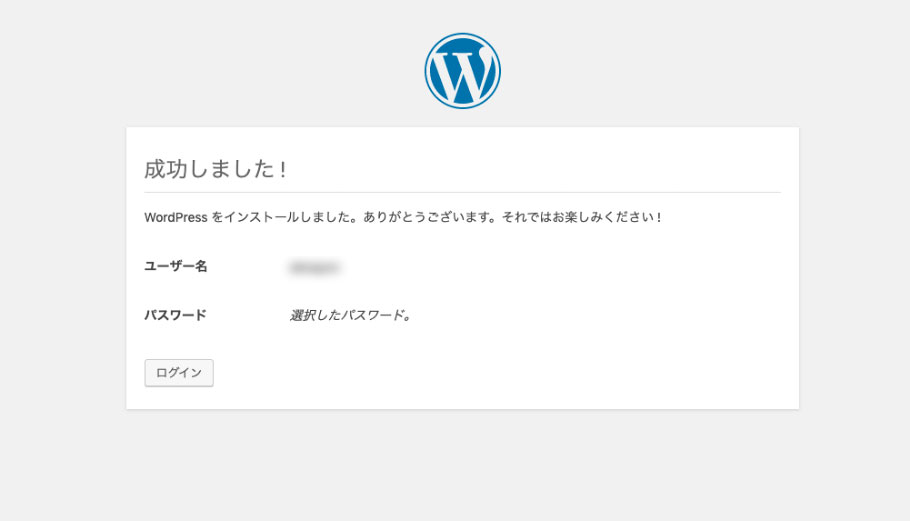Viewport: 910px width, 521px height.
Task: Click exclamation mark ending the 成功しました heading
Action: (283, 169)
